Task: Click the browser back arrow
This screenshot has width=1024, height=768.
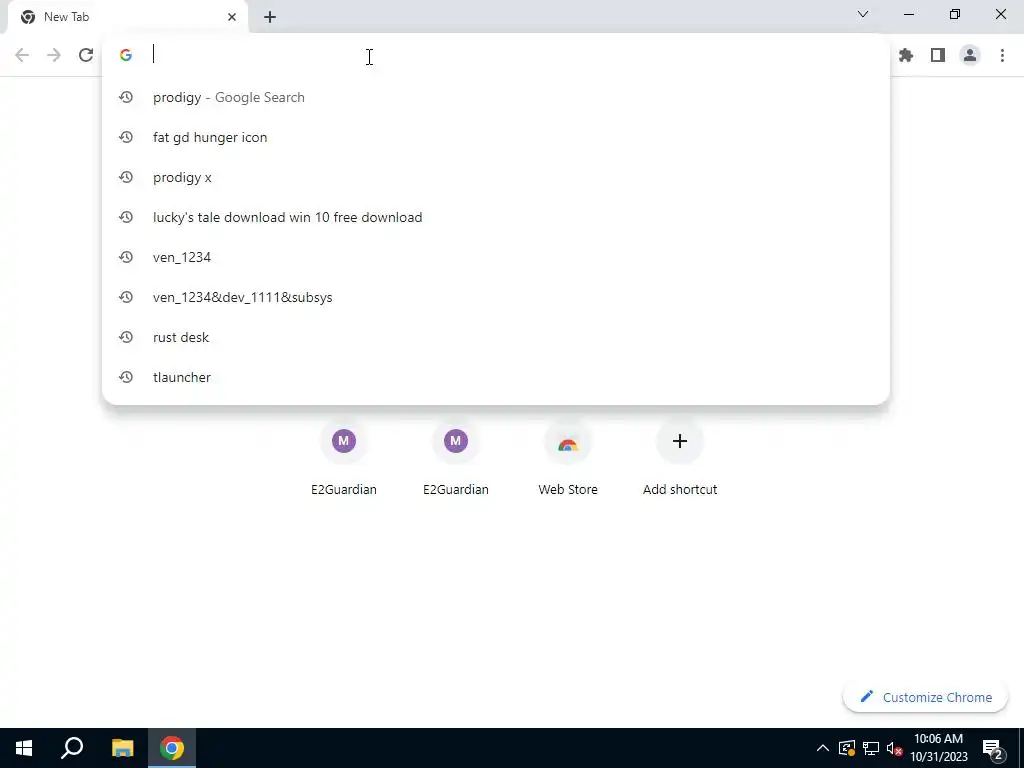Action: tap(22, 55)
